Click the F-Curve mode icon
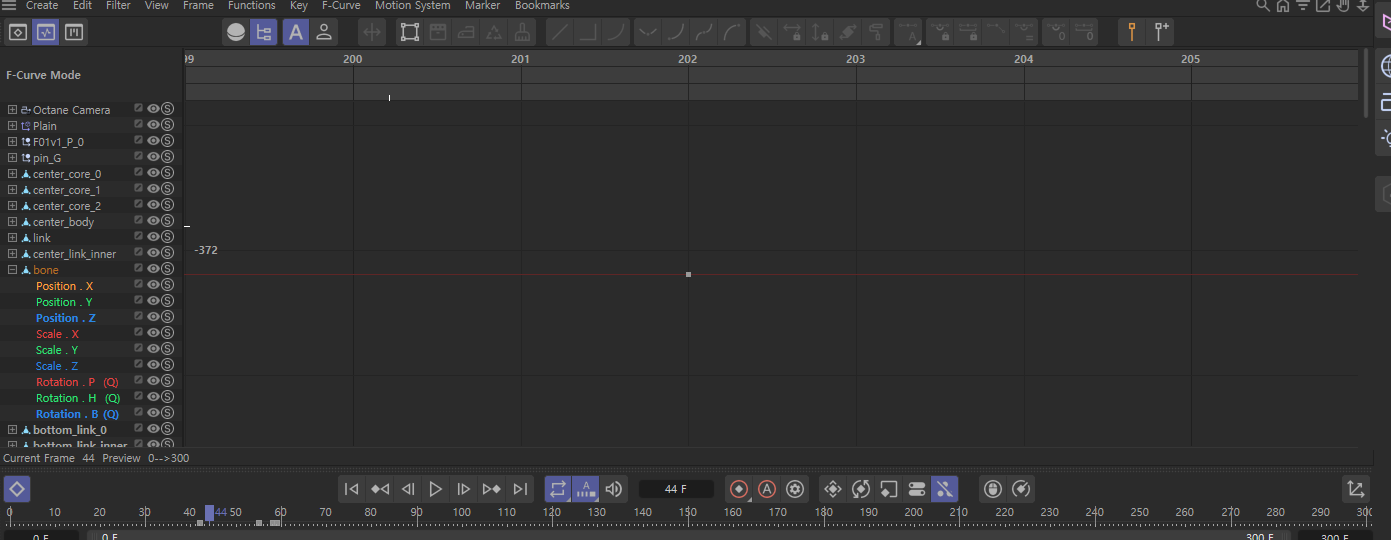 tap(46, 32)
